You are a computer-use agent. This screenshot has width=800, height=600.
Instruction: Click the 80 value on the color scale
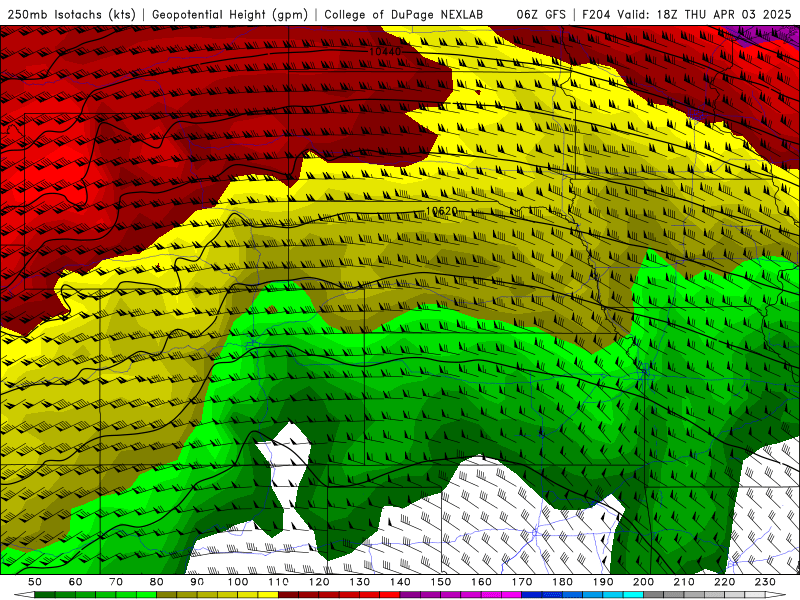pos(156,582)
